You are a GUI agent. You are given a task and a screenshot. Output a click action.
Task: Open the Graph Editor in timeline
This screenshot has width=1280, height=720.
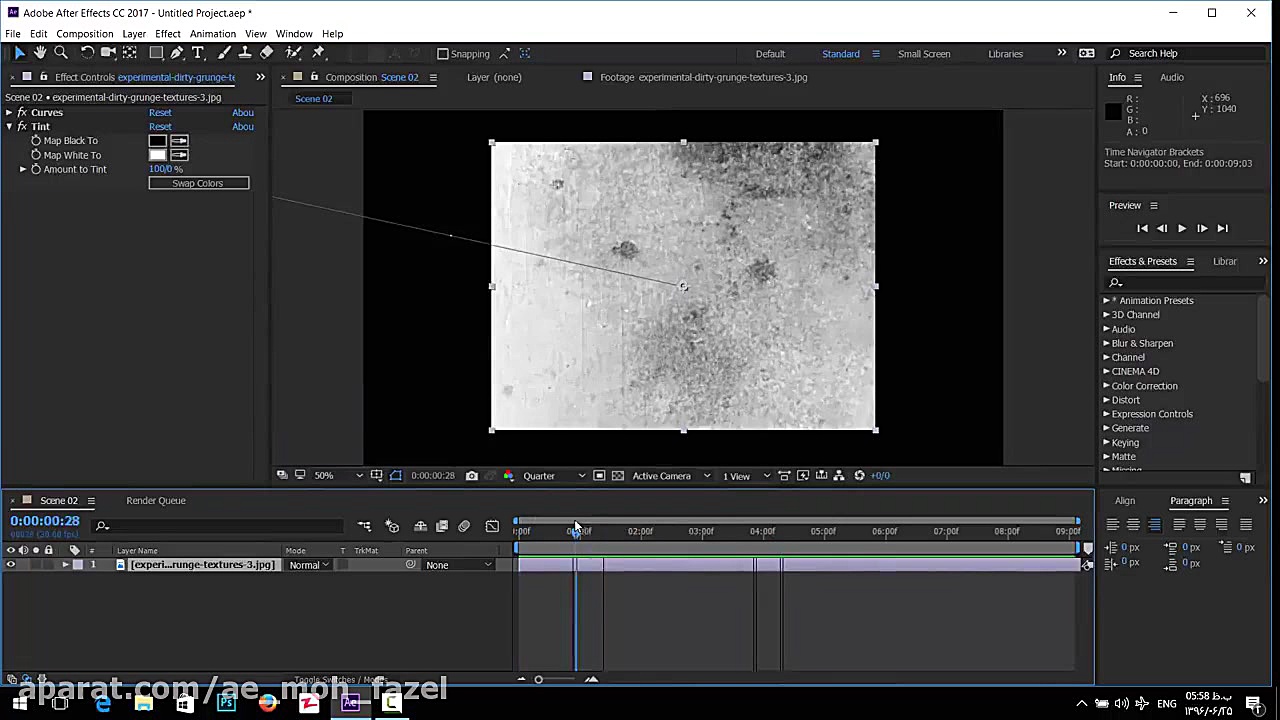click(x=492, y=526)
